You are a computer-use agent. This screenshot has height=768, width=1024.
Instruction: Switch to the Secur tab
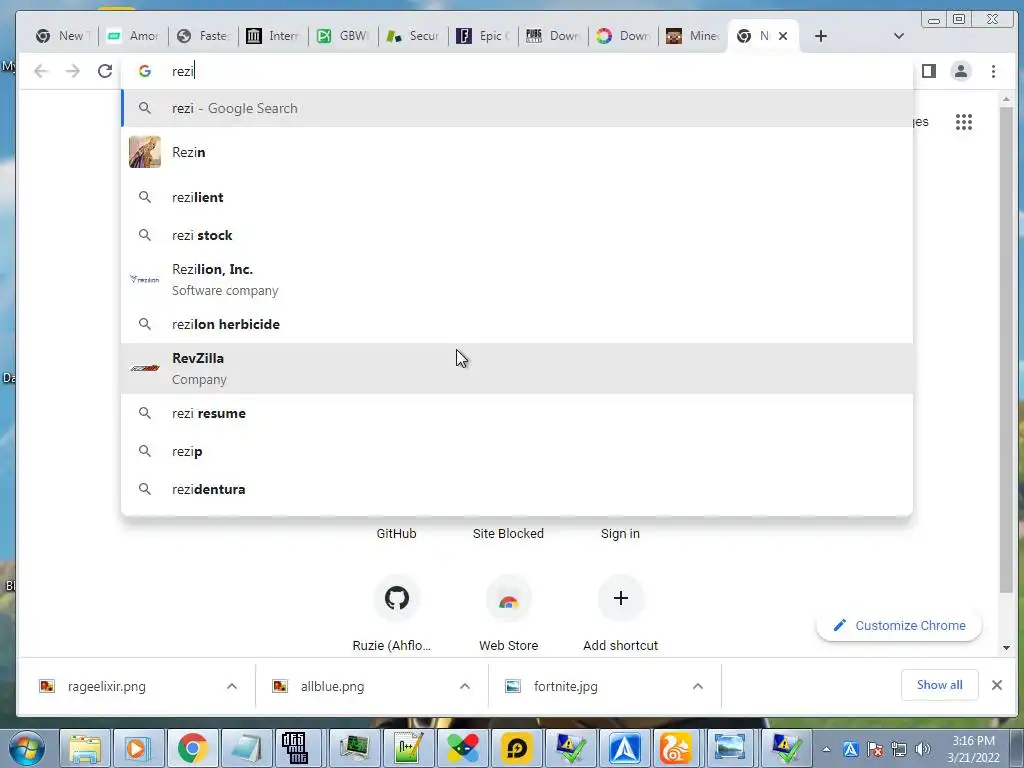point(413,36)
